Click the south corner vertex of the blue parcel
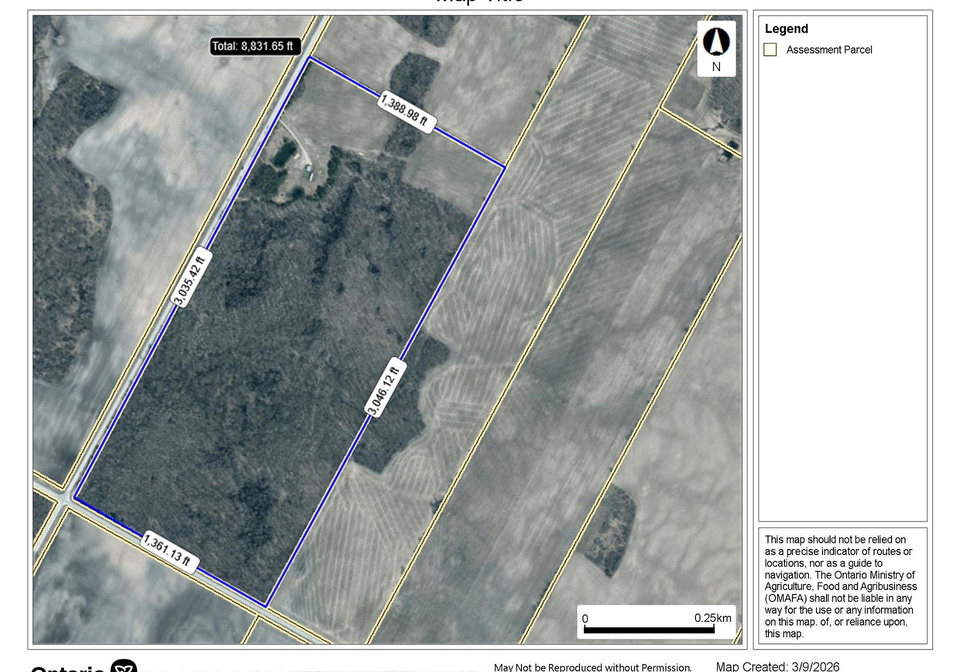The height and width of the screenshot is (672, 960). pyautogui.click(x=266, y=605)
